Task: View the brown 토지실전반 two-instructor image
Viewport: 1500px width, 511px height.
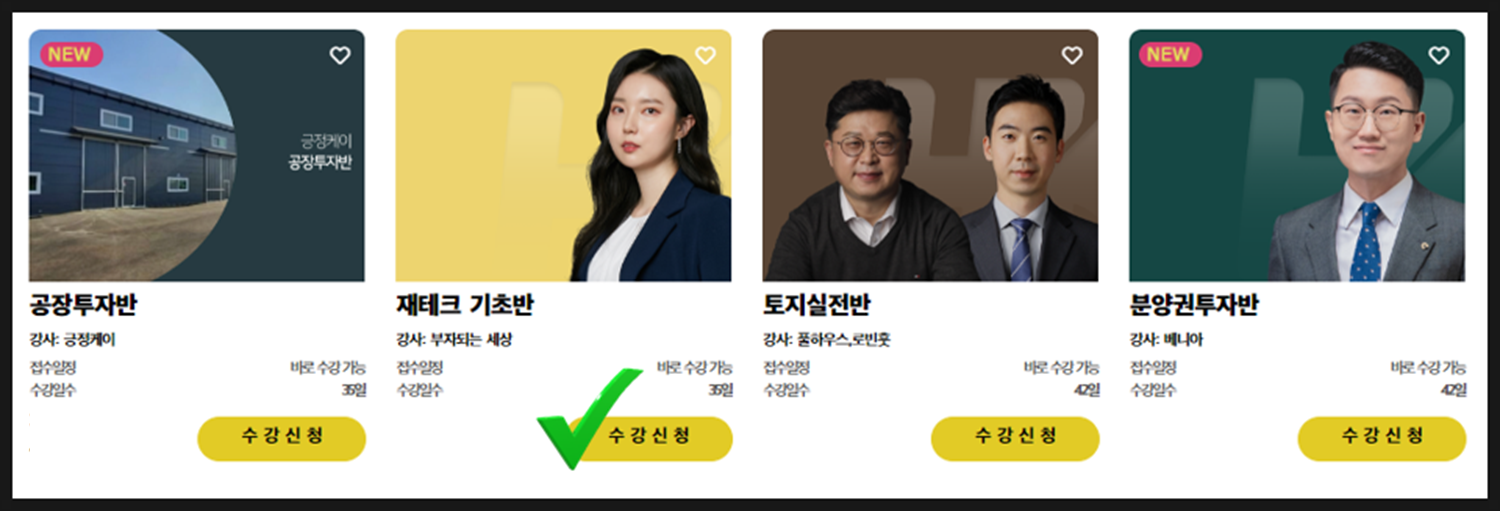Action: (930, 155)
